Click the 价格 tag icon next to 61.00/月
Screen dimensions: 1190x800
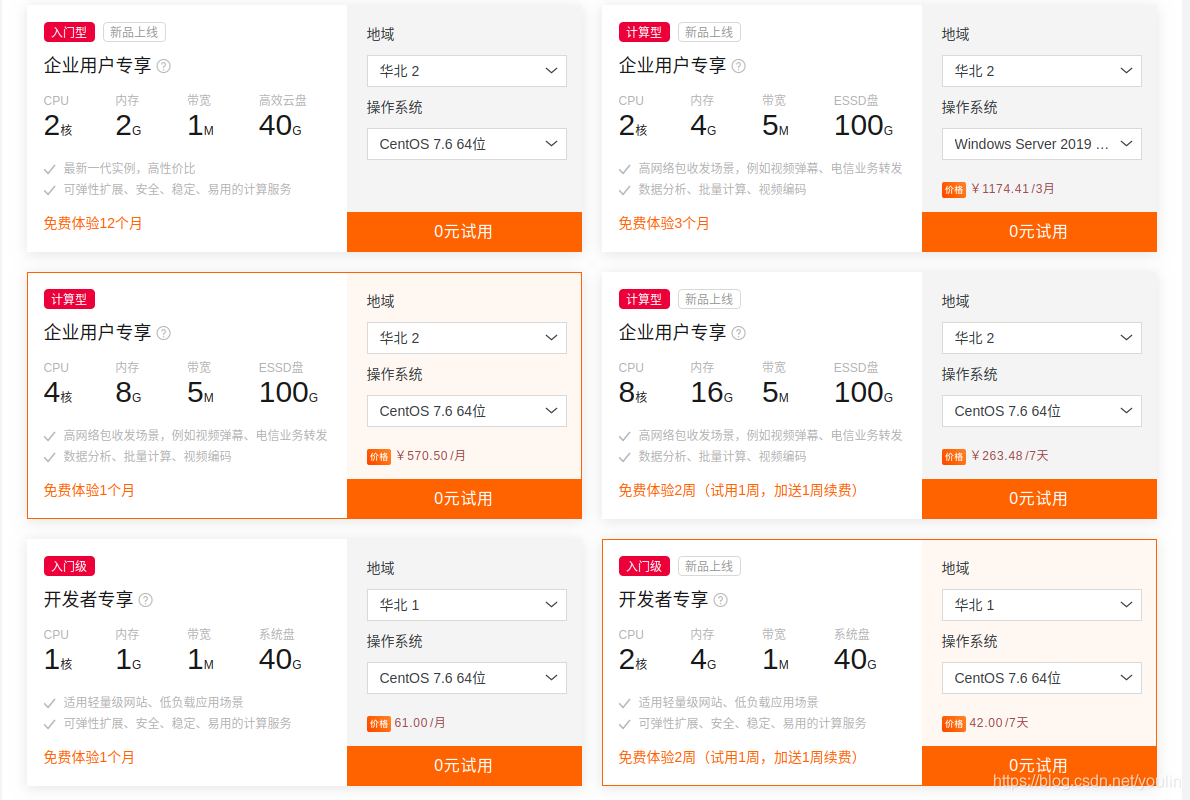(x=379, y=724)
